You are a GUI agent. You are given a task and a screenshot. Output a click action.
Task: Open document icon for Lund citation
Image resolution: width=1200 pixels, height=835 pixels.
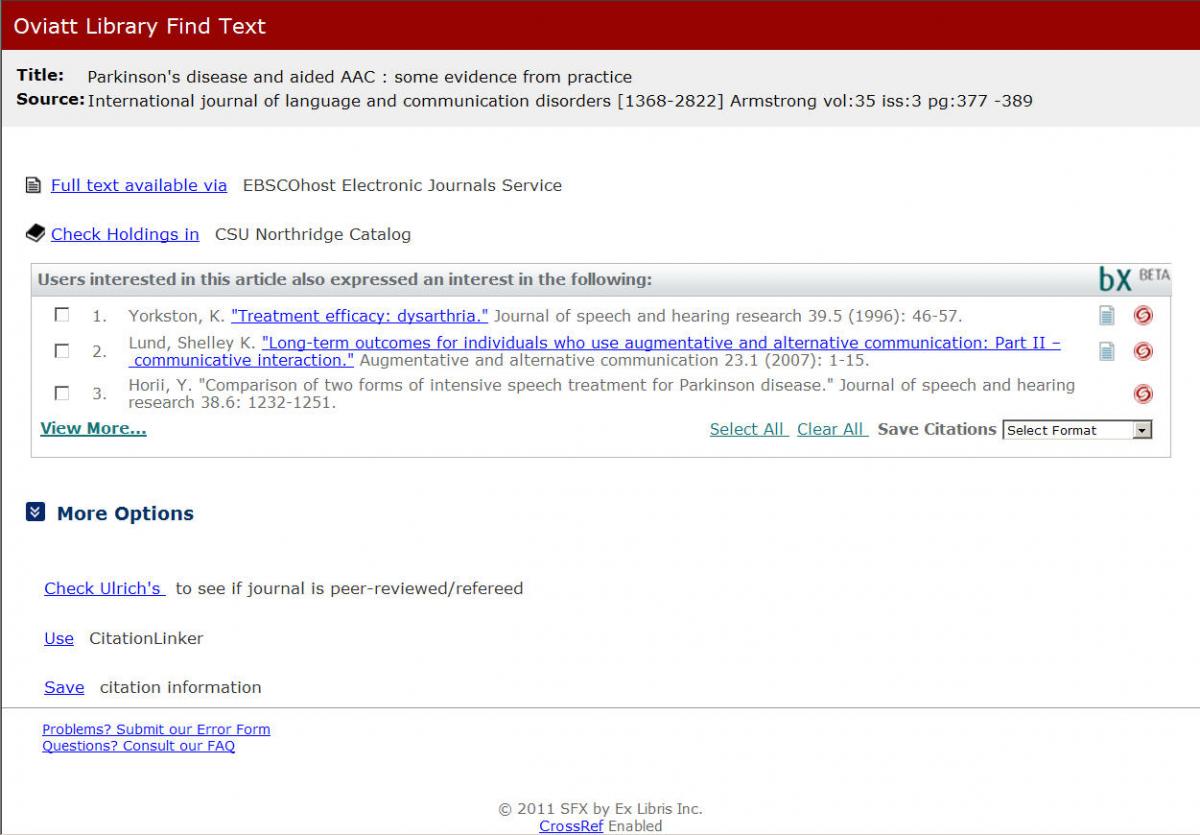coord(1106,351)
